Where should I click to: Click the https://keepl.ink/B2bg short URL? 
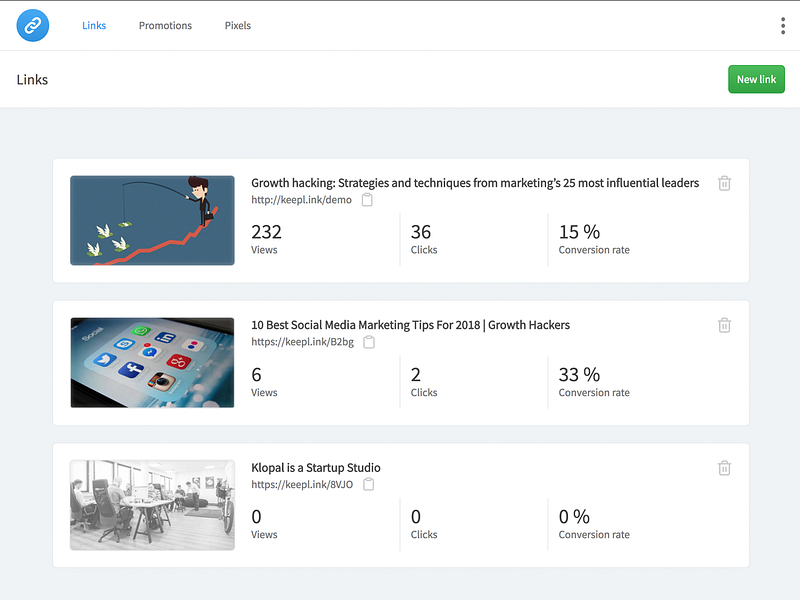(x=302, y=342)
